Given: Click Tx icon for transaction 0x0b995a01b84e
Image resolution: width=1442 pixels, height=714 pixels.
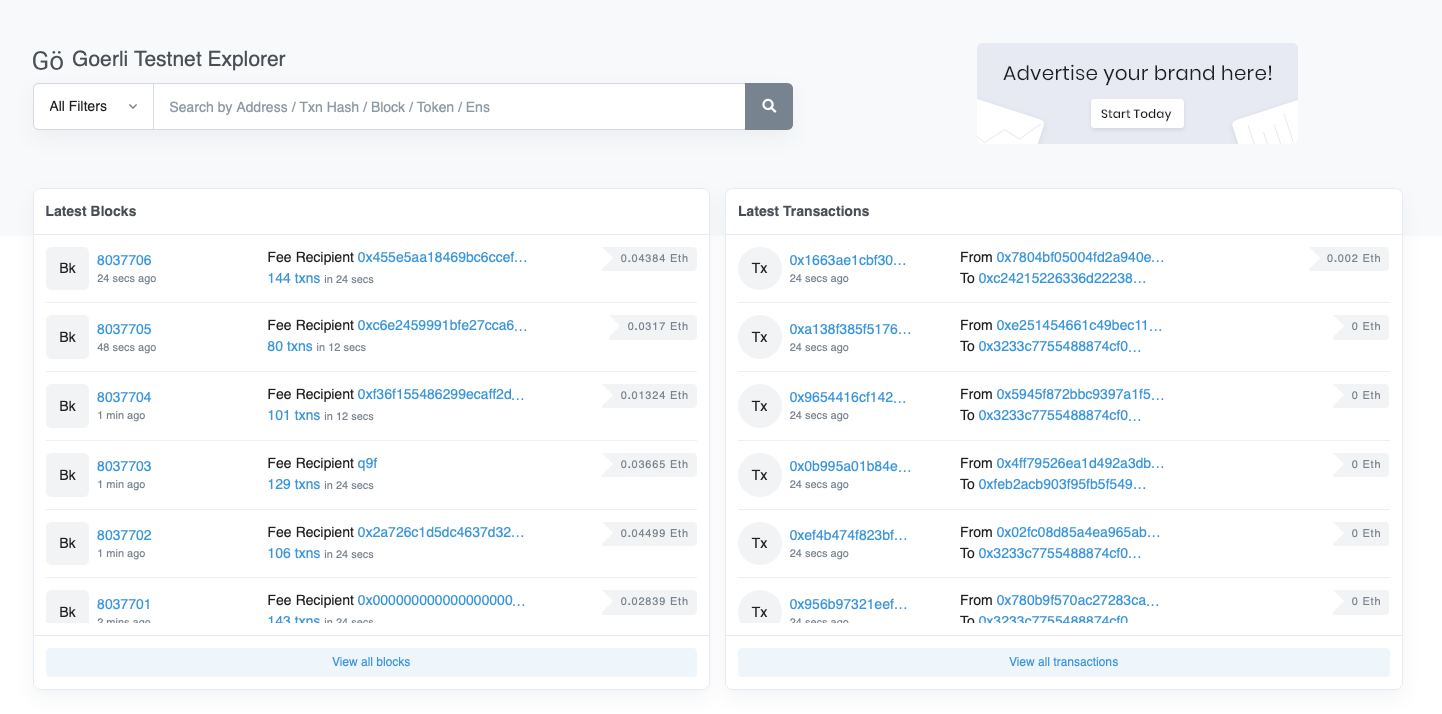Looking at the screenshot, I should click(759, 475).
